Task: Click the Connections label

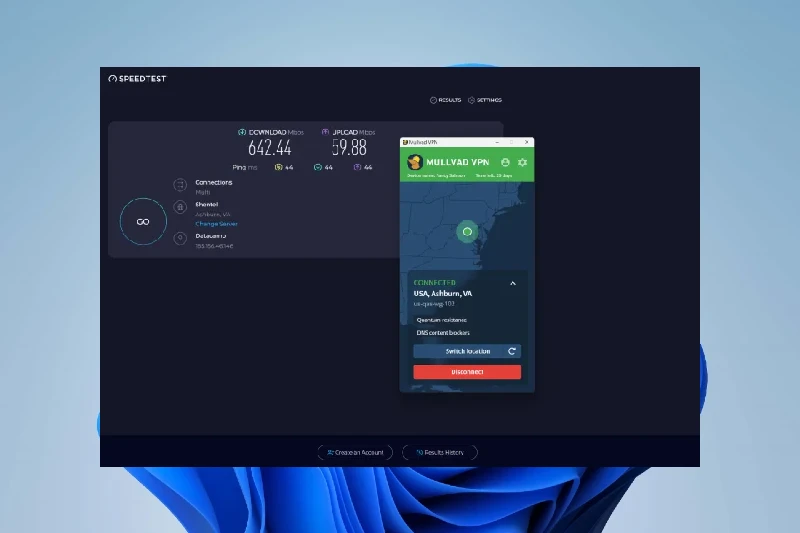Action: (x=214, y=182)
